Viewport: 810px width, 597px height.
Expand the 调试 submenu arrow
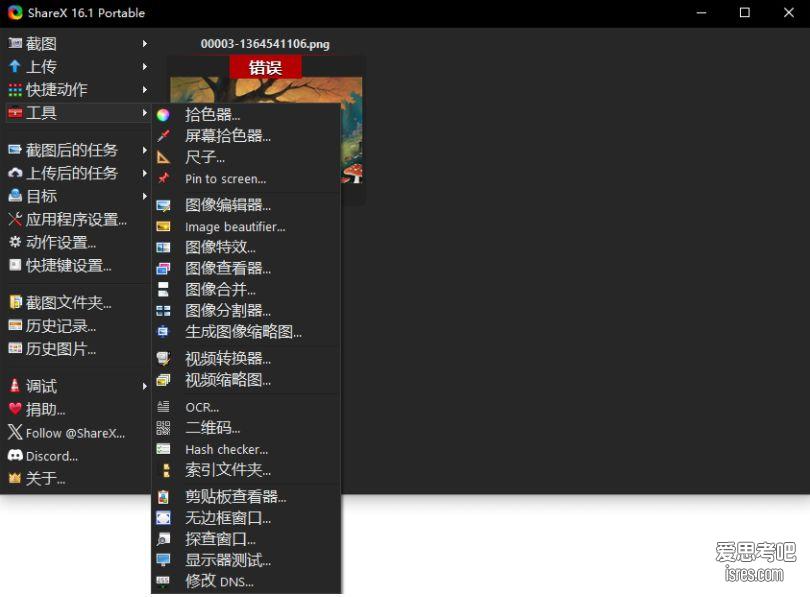click(x=145, y=386)
